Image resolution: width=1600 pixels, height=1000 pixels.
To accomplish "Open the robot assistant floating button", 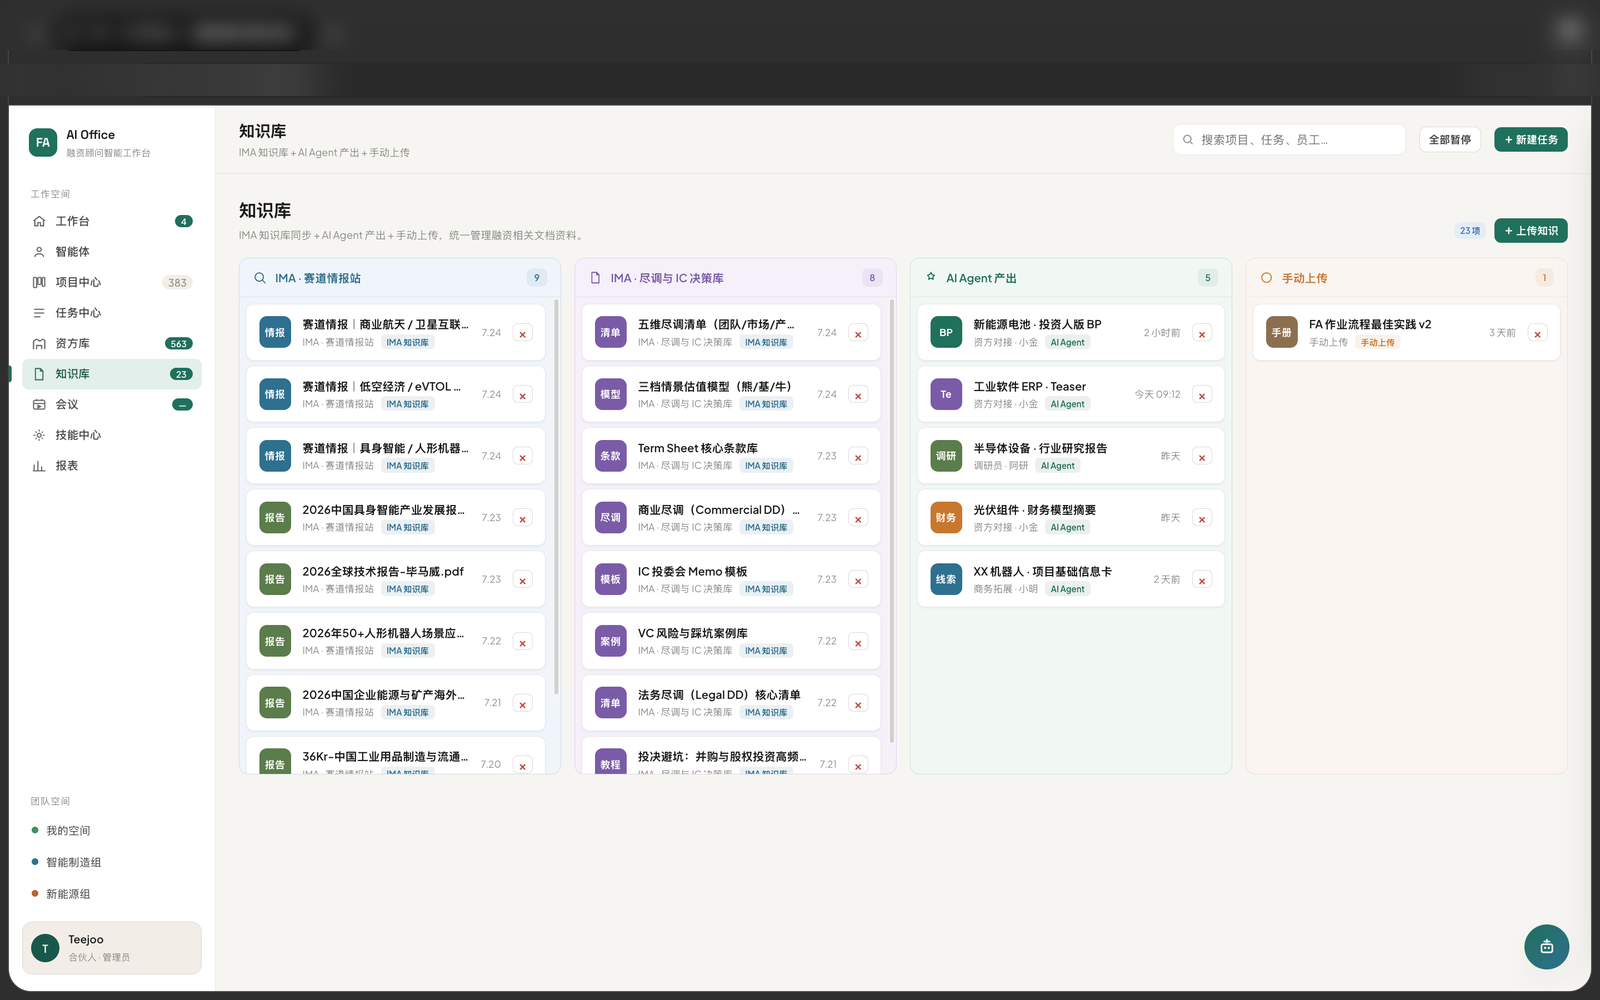I will 1546,946.
